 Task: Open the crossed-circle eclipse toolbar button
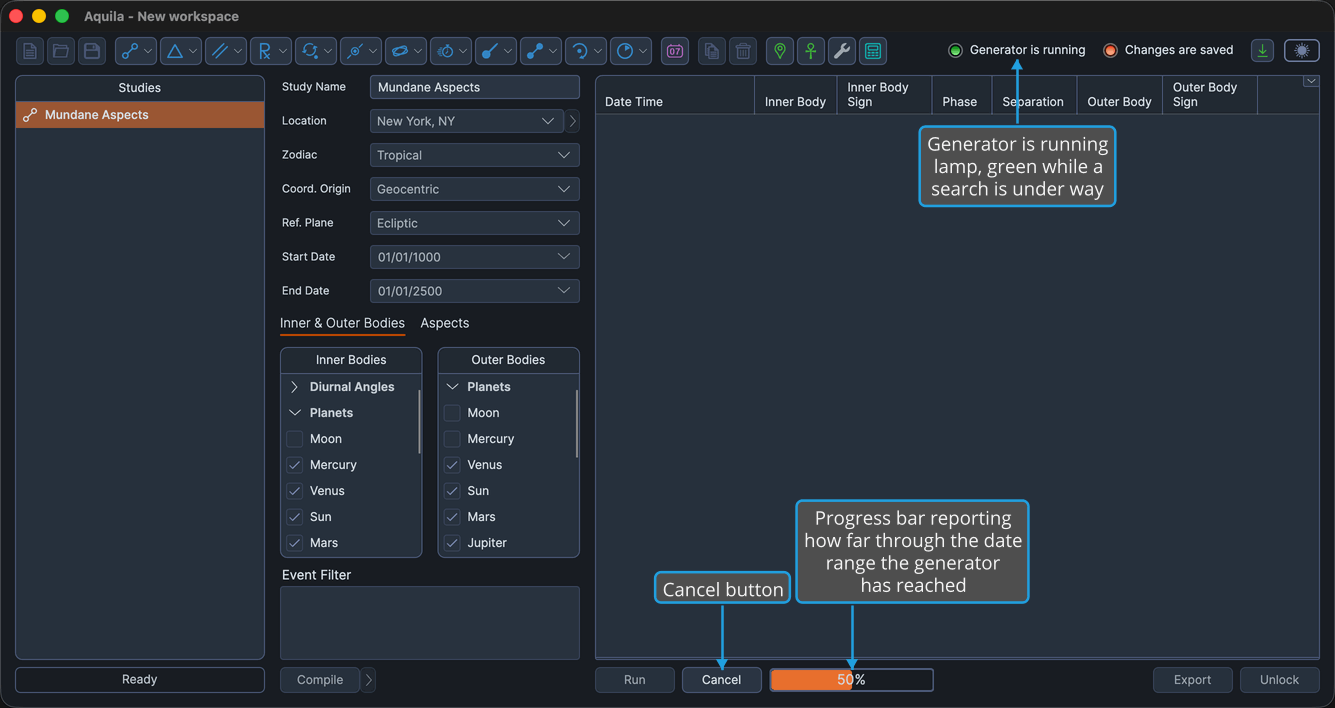[x=361, y=51]
